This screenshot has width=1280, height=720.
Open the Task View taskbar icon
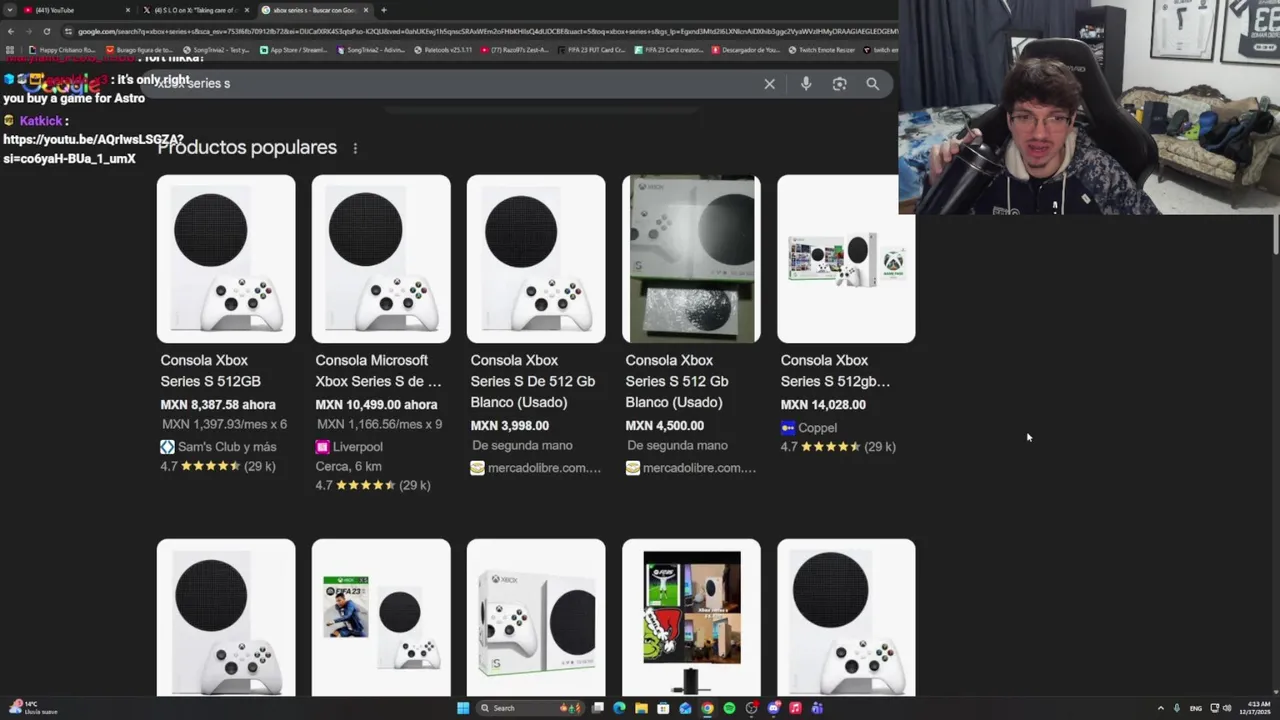(597, 708)
